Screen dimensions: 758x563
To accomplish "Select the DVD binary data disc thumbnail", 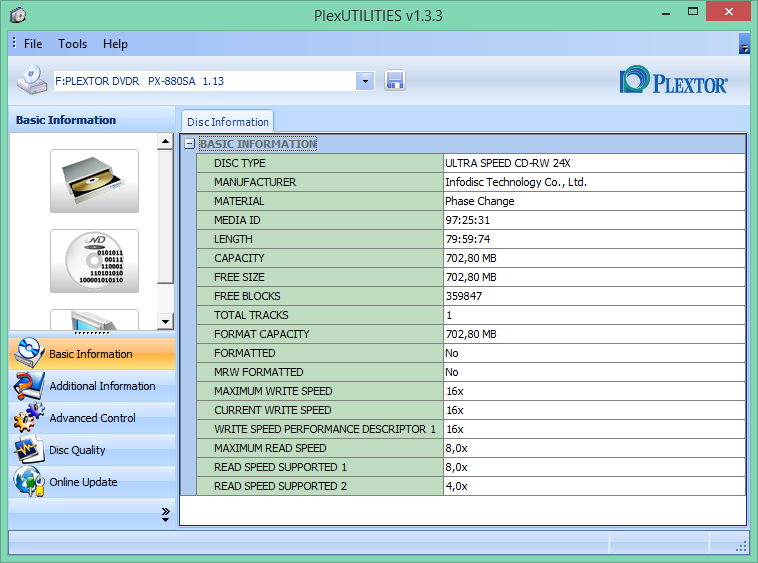I will (94, 261).
